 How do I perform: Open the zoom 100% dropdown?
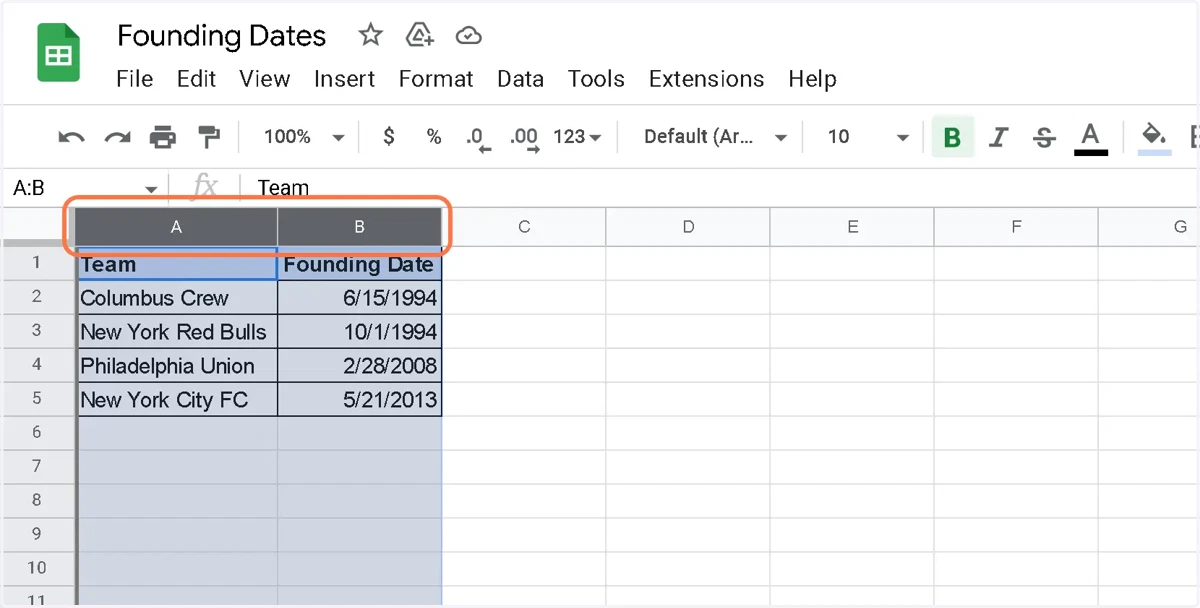click(x=303, y=137)
